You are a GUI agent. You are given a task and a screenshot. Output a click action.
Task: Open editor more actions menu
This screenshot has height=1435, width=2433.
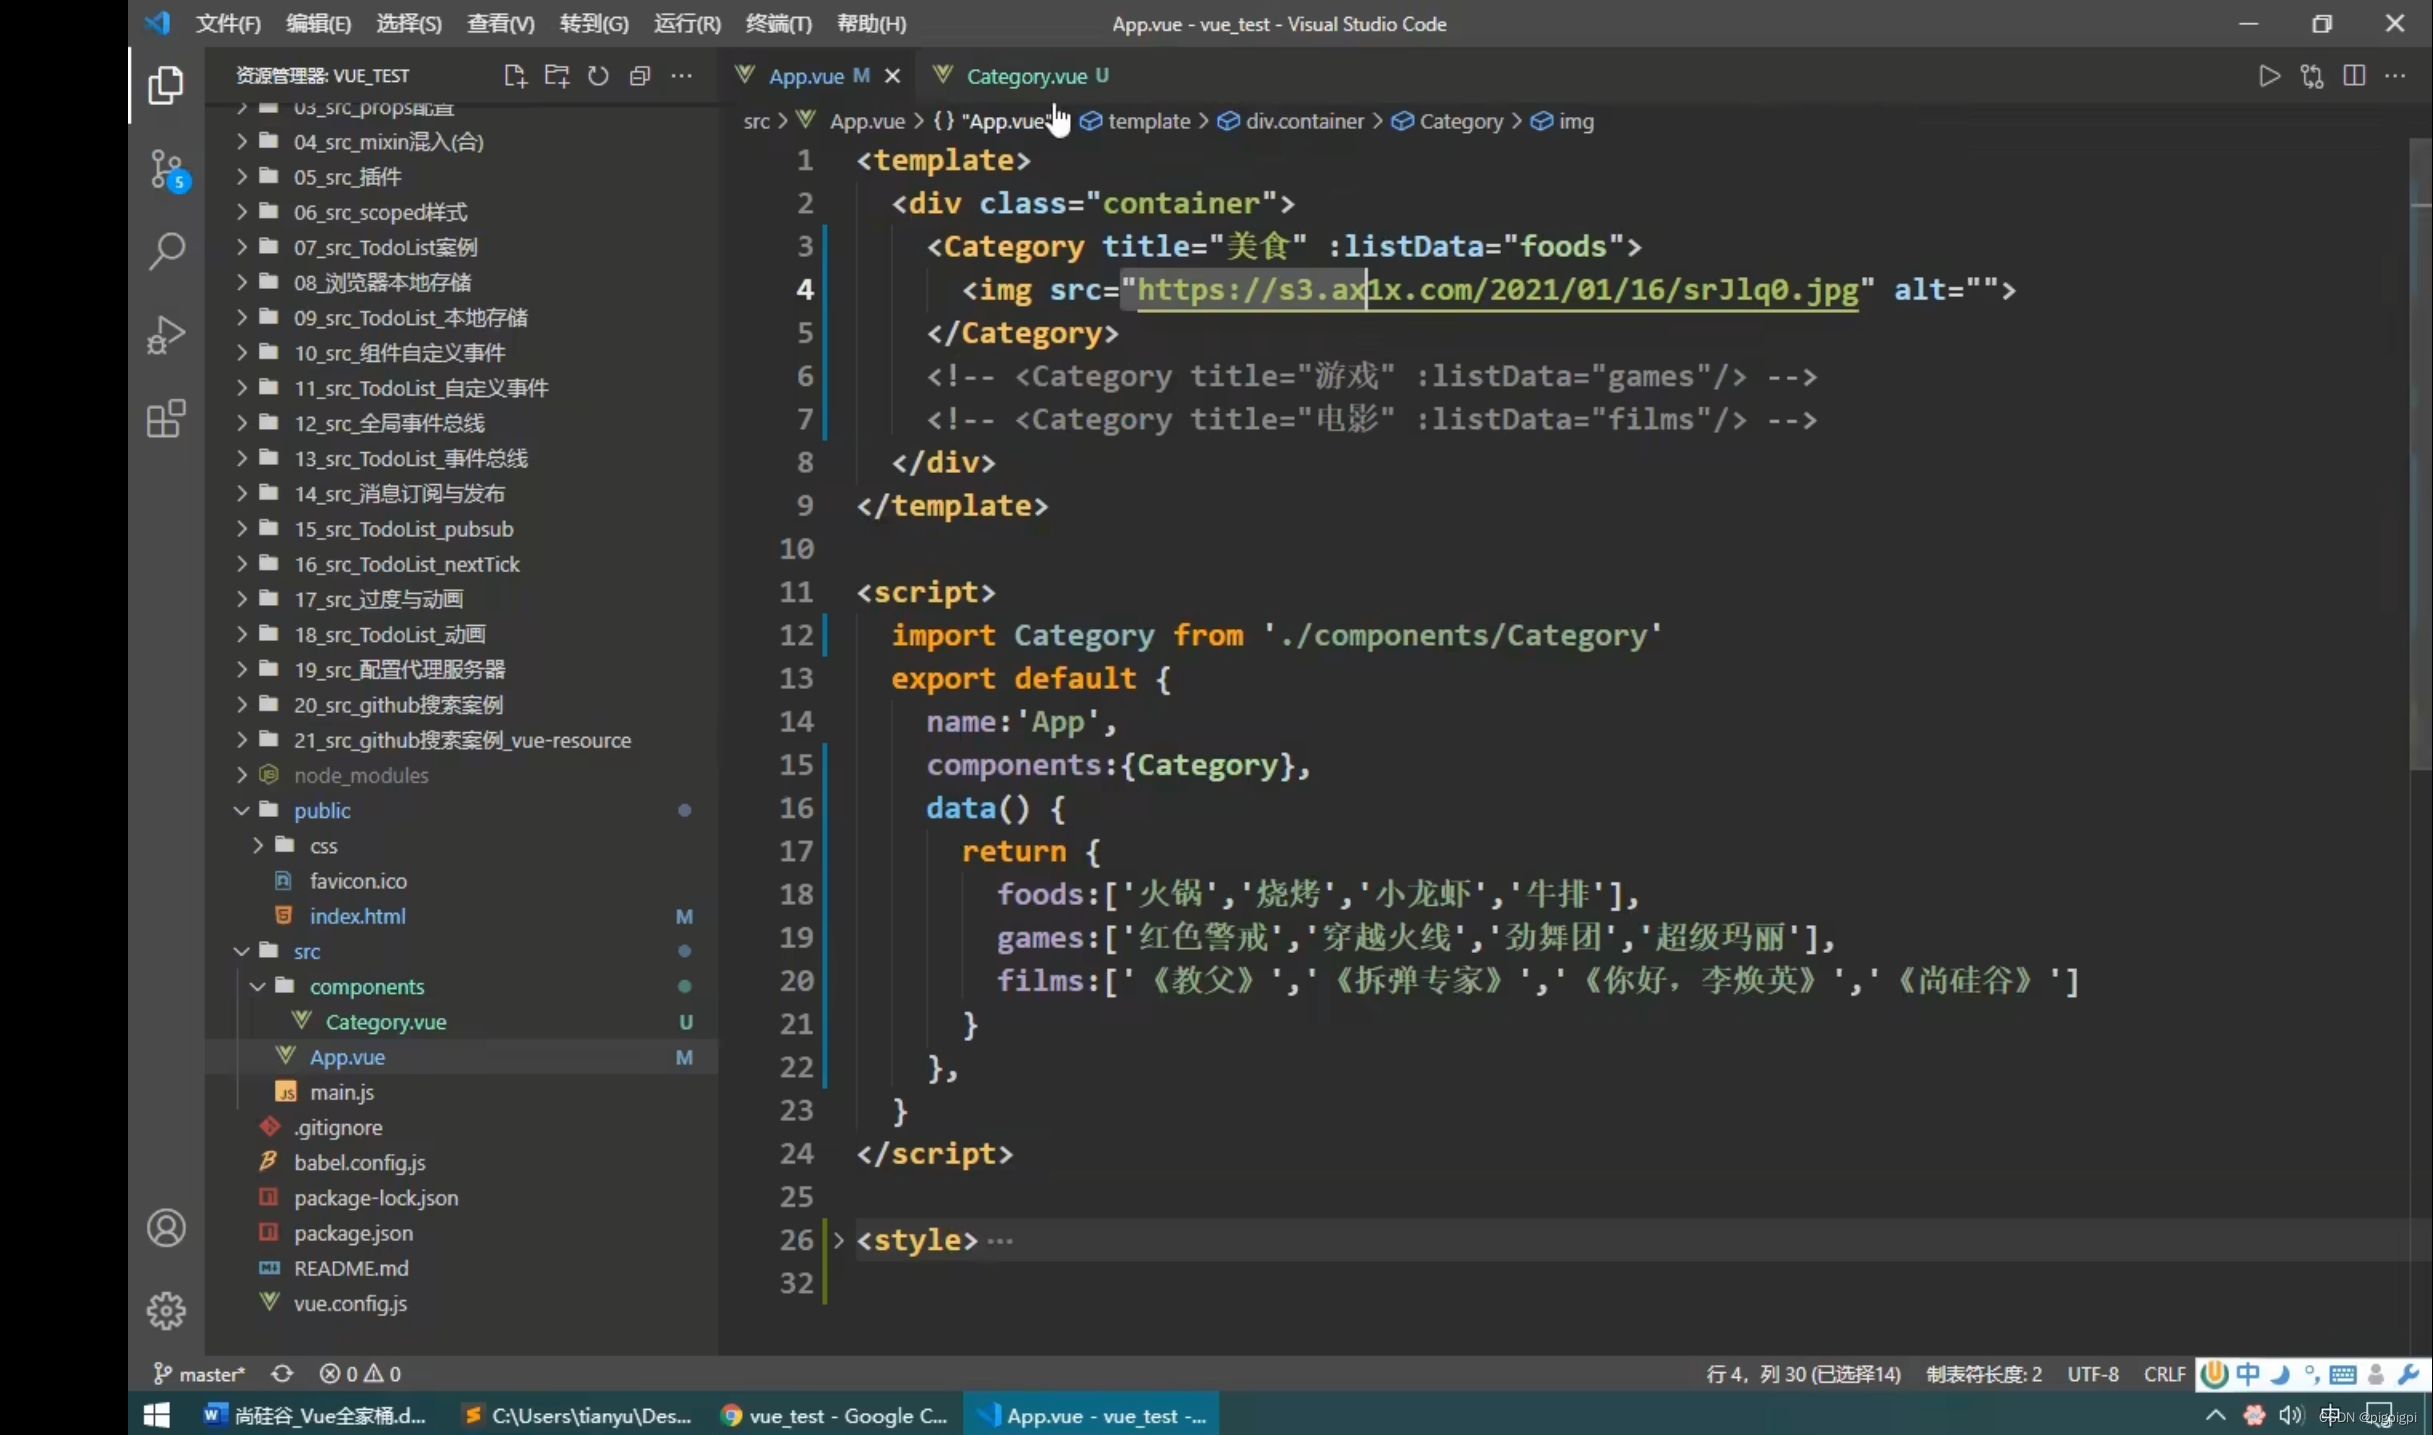2395,76
